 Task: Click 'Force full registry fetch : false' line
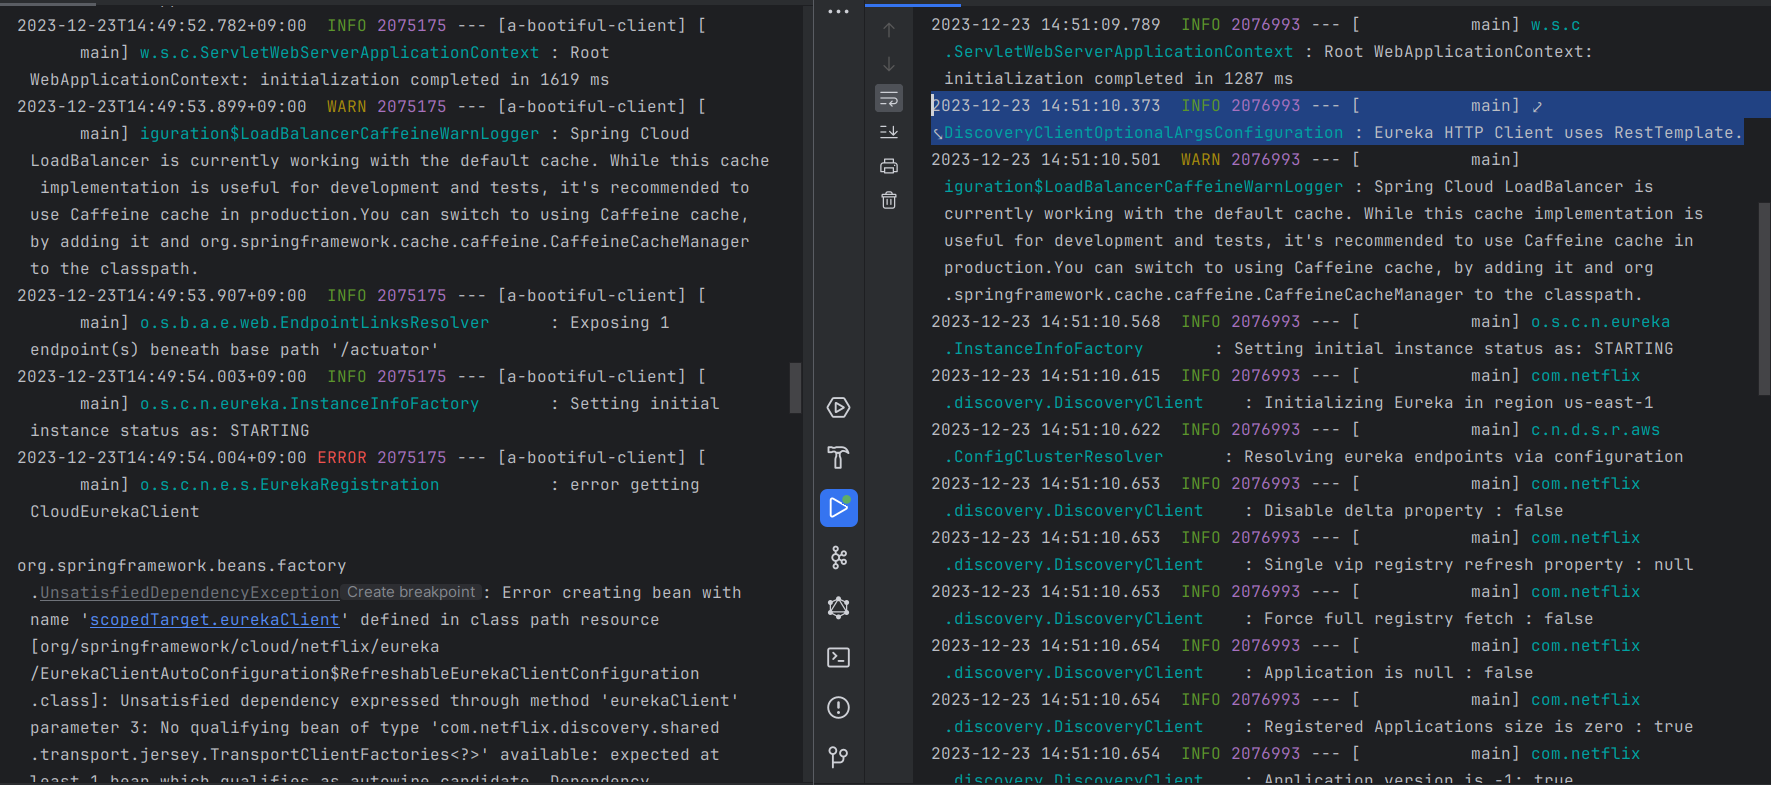1429,619
